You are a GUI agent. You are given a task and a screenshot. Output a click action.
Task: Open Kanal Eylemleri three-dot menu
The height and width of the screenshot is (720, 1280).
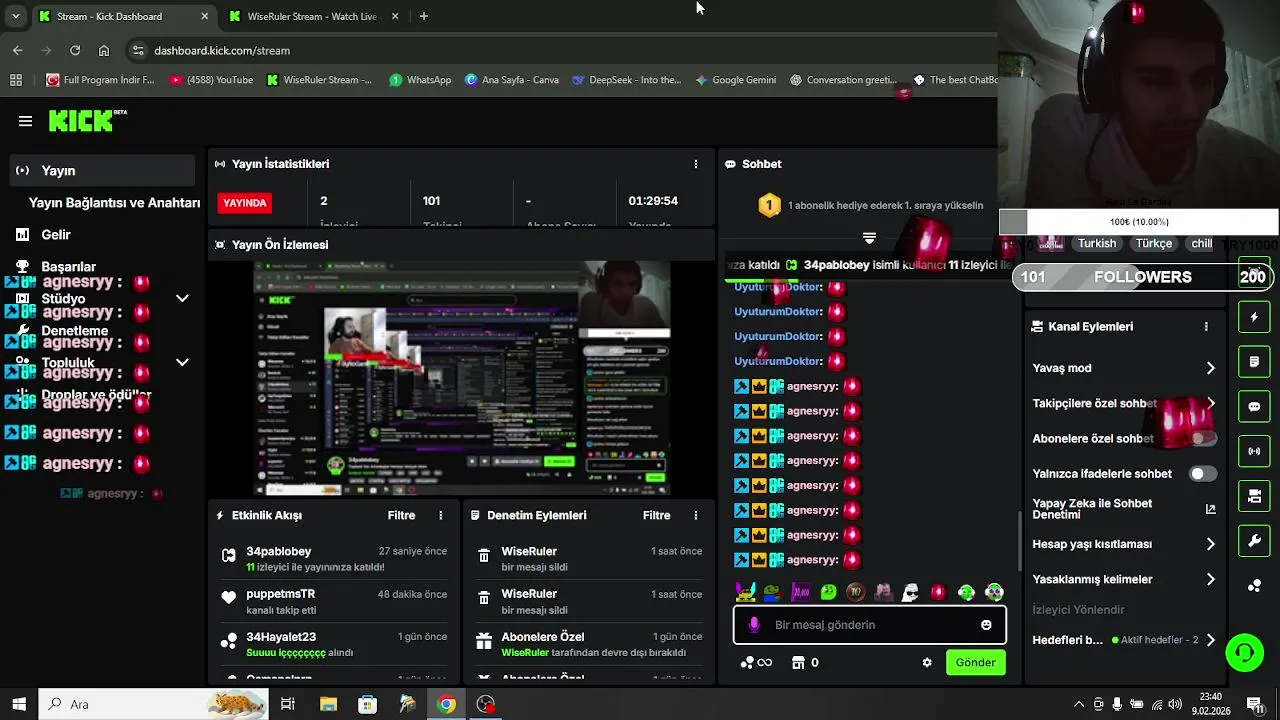click(x=1206, y=327)
